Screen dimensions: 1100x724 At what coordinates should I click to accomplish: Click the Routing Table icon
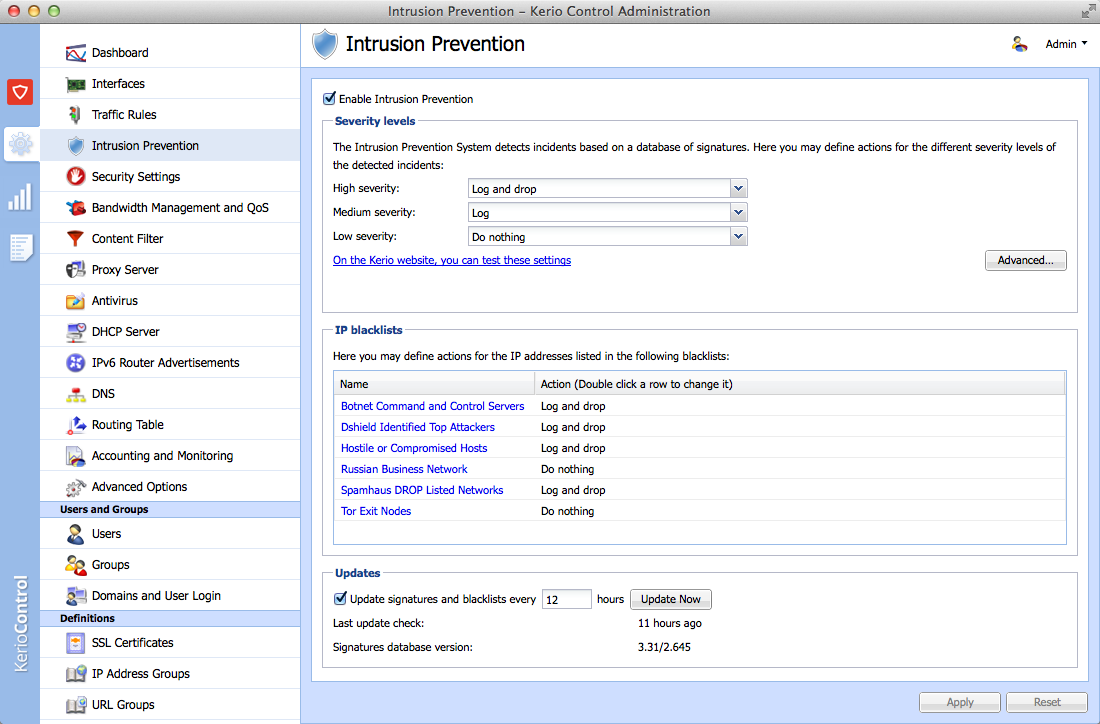75,425
